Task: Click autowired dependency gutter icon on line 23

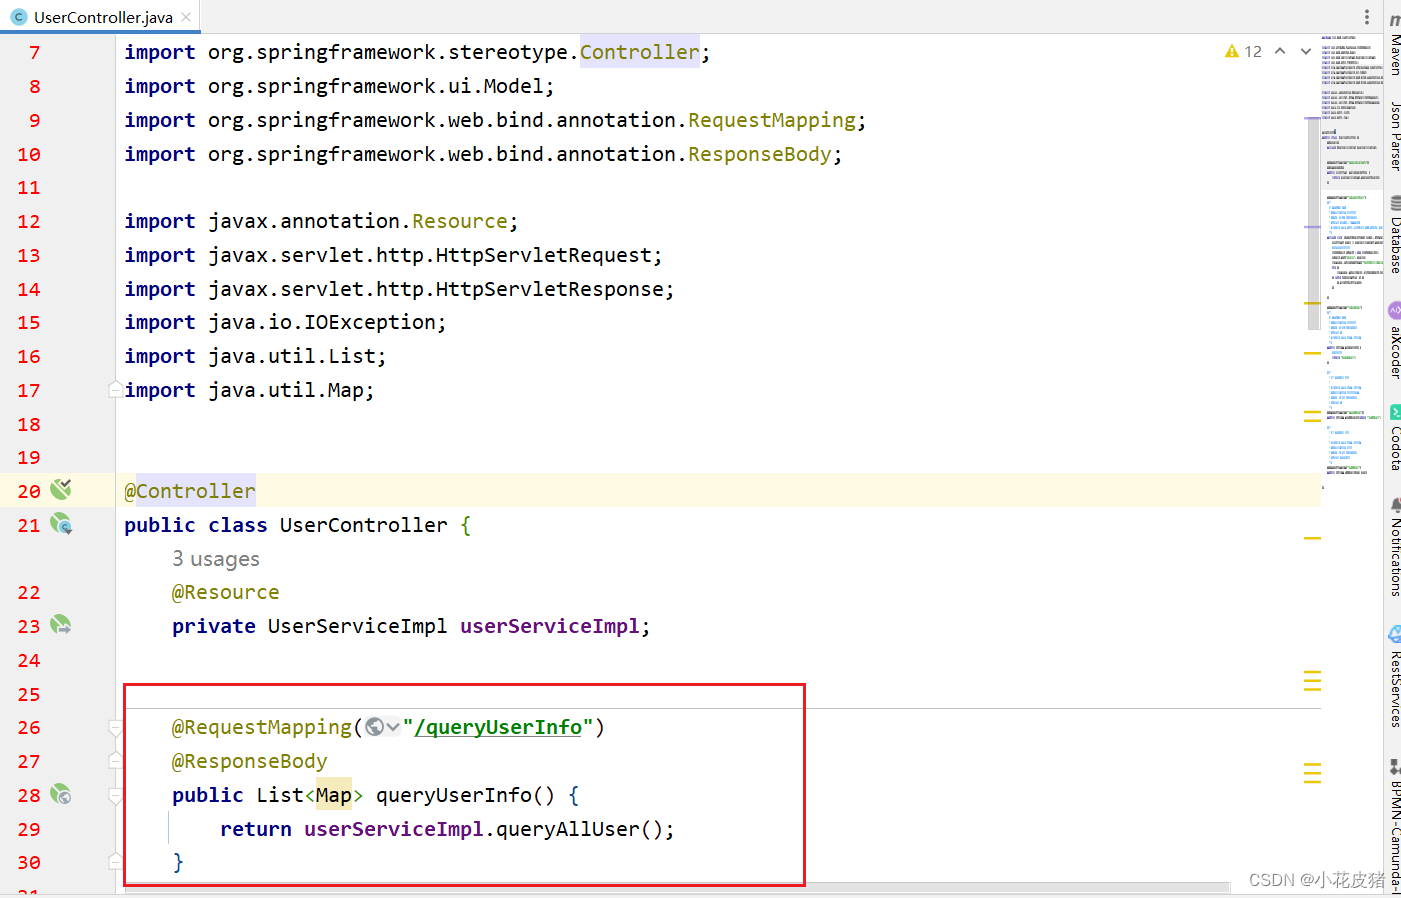Action: pyautogui.click(x=61, y=625)
